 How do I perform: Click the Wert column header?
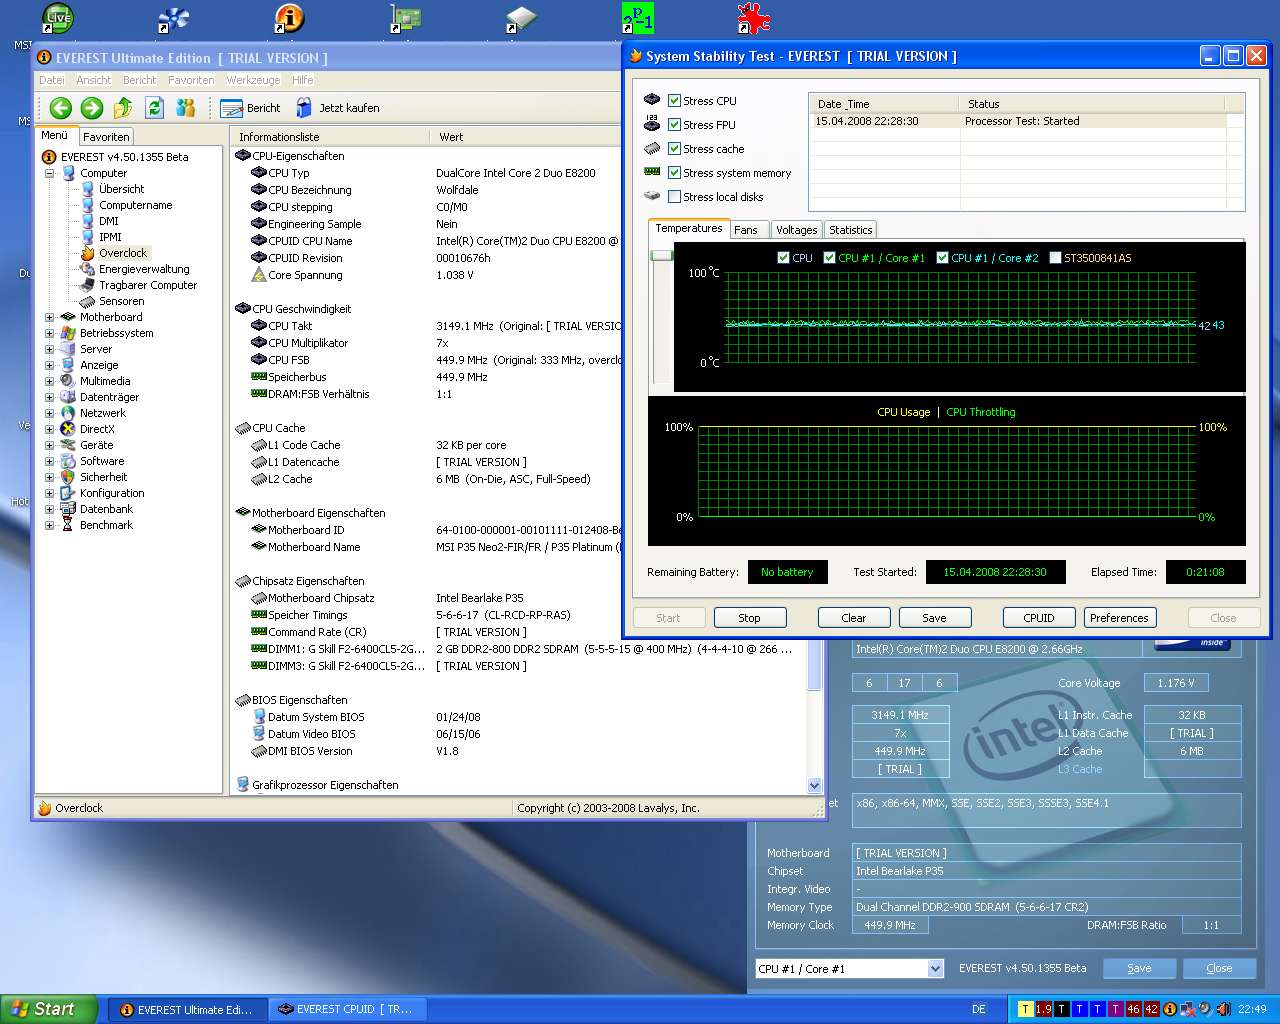[525, 137]
